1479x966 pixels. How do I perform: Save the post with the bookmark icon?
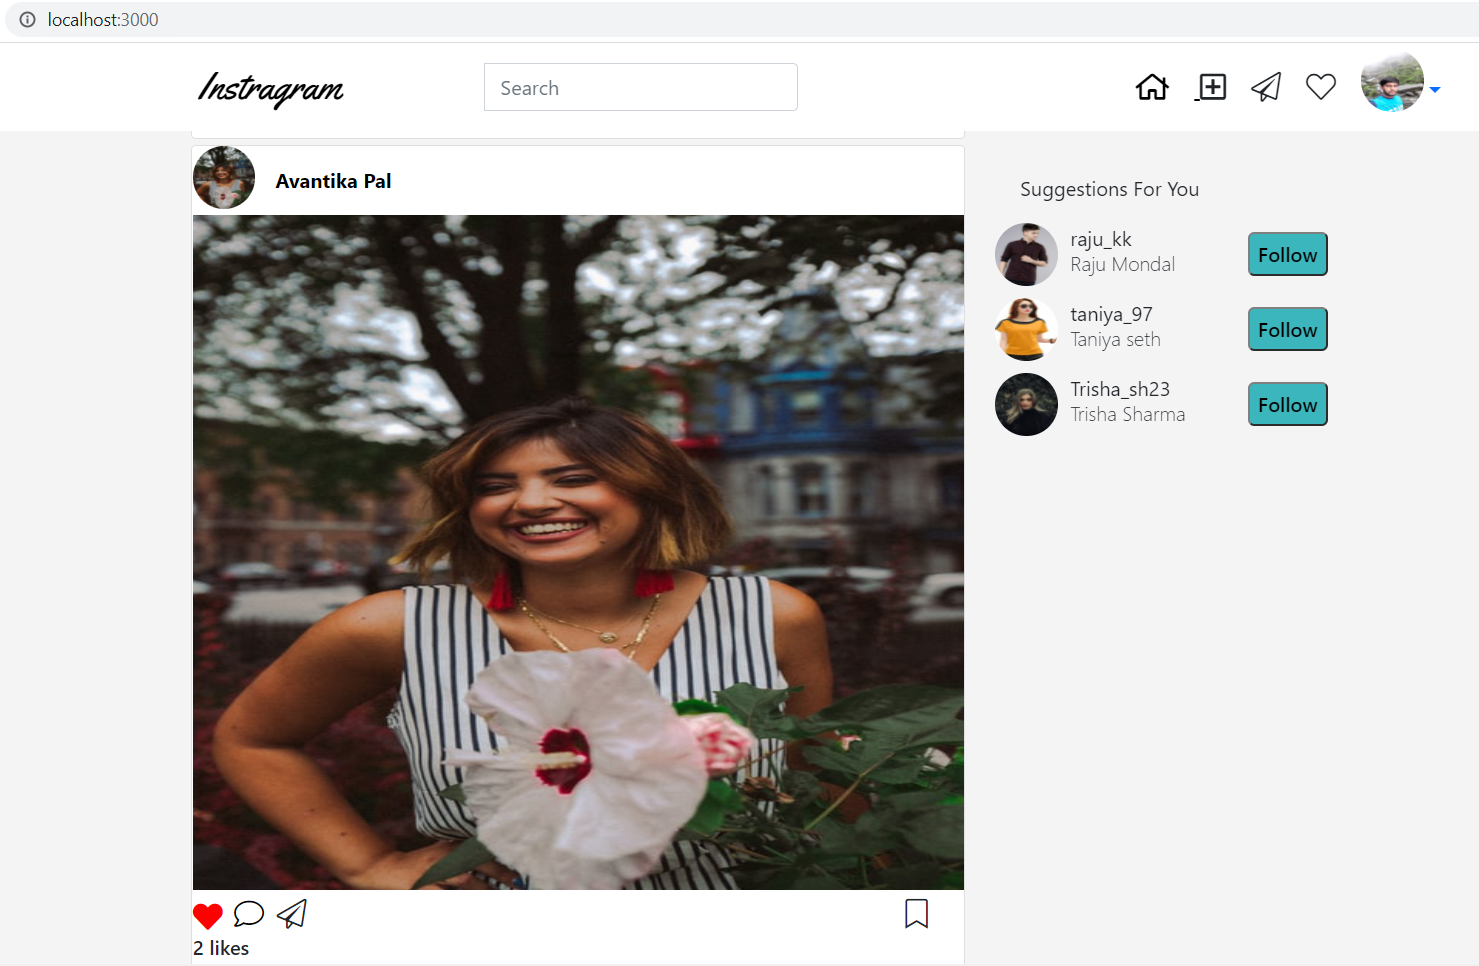[x=916, y=913]
